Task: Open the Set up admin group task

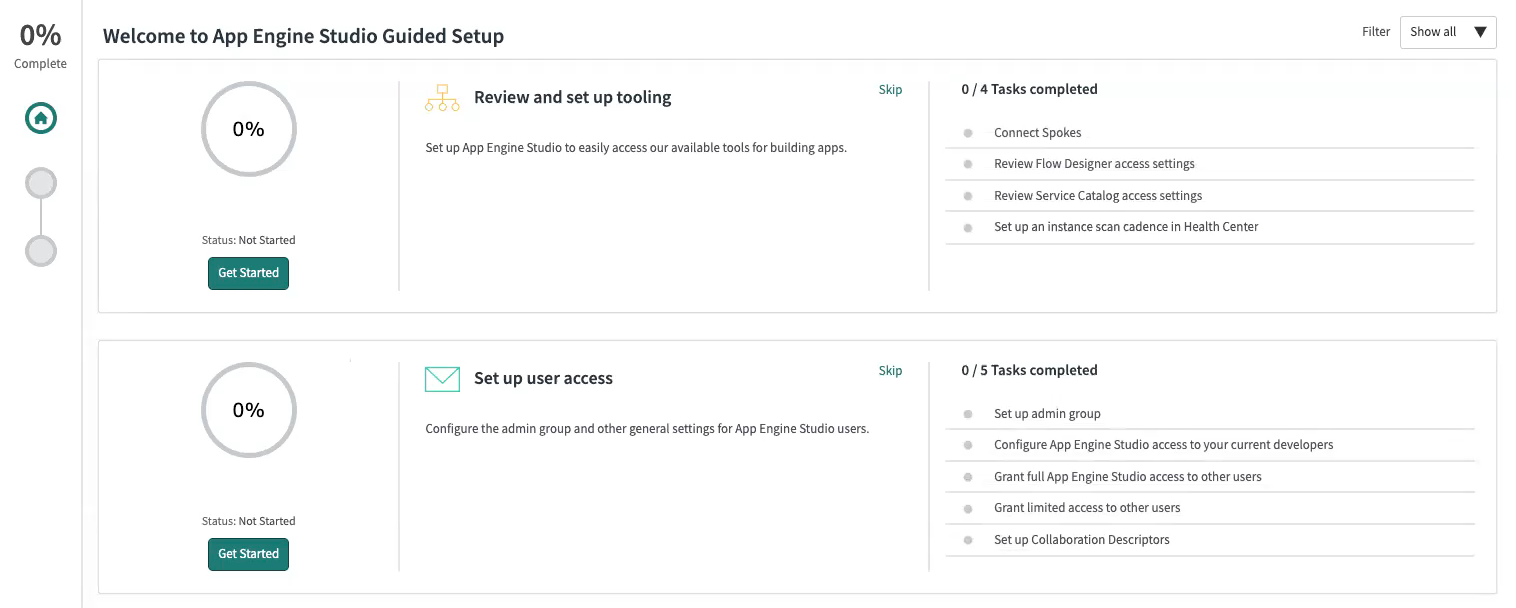Action: 1047,414
